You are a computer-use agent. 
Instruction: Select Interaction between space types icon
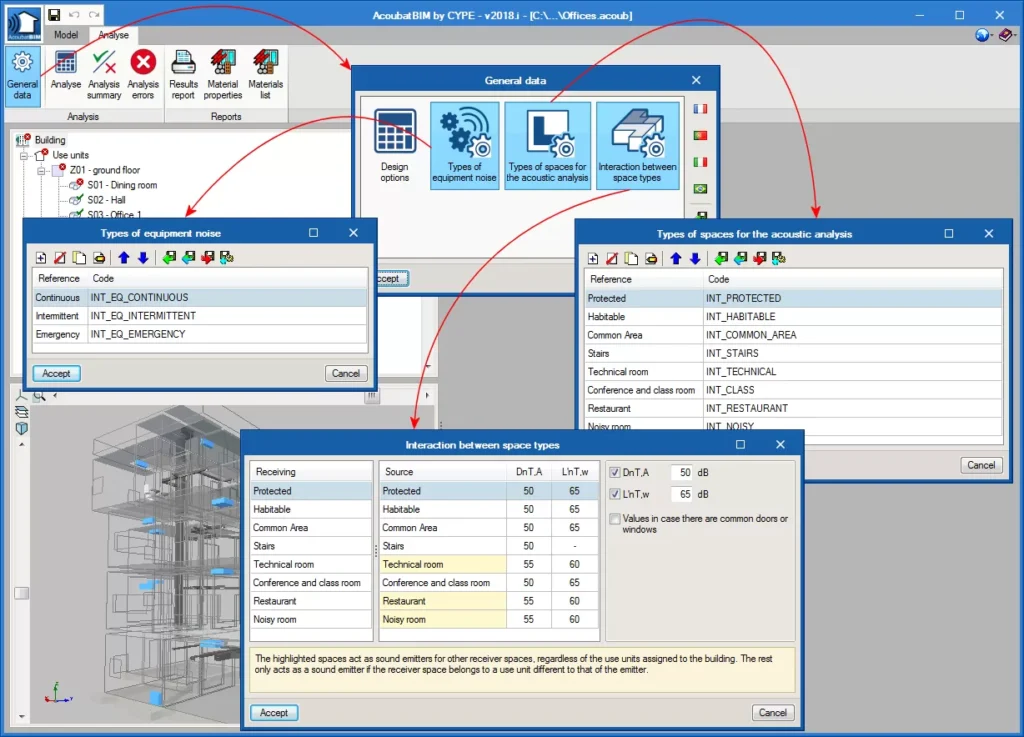[637, 146]
